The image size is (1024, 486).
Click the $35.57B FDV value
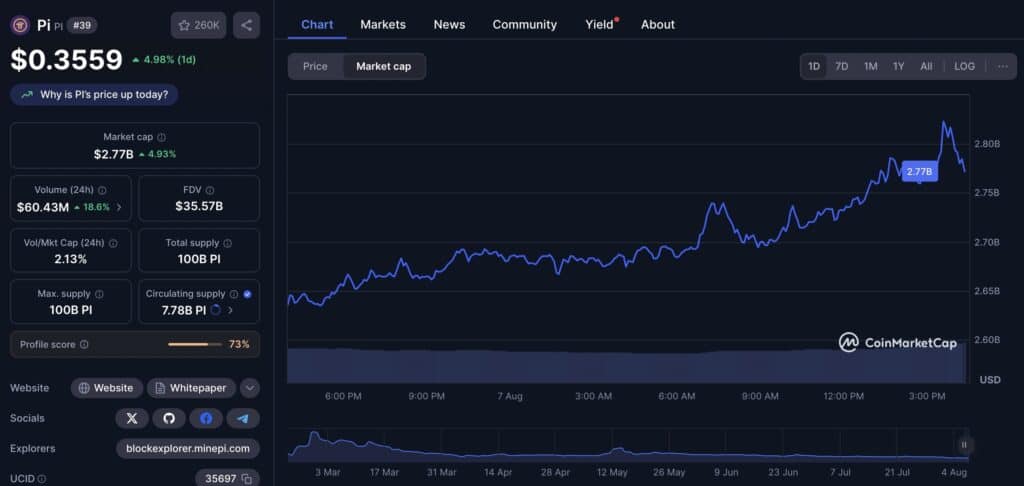coord(199,207)
